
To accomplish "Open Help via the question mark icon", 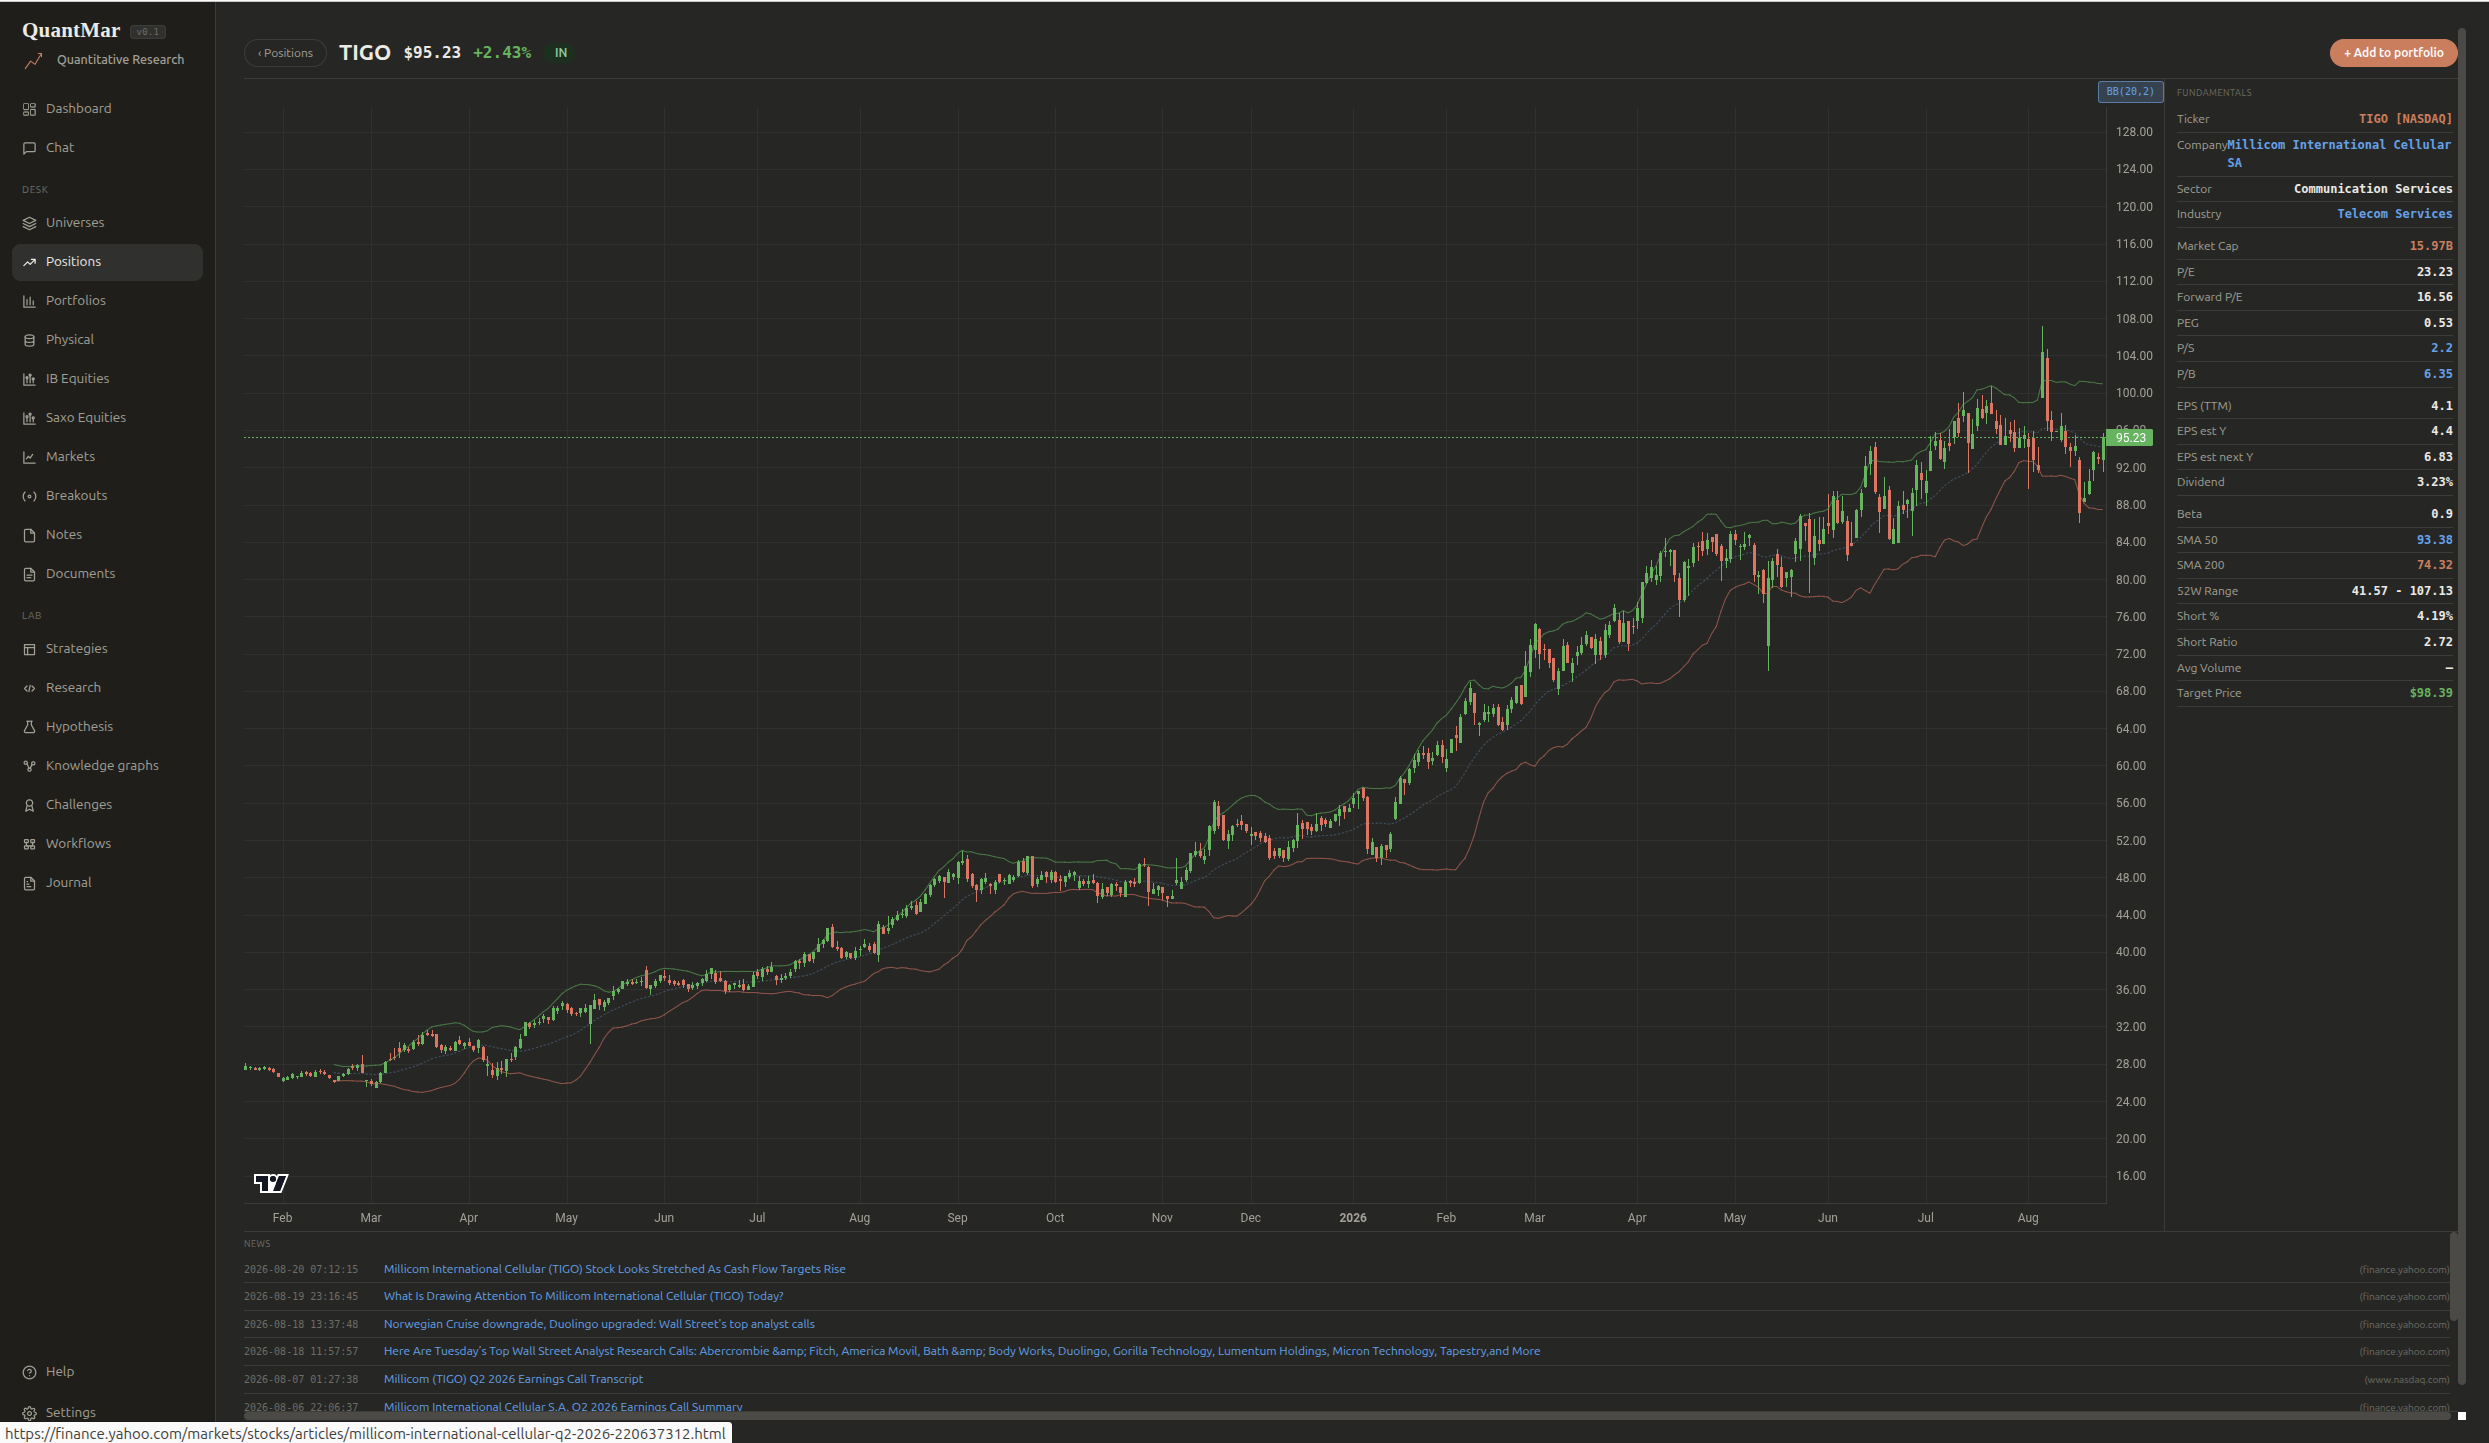I will pos(29,1372).
